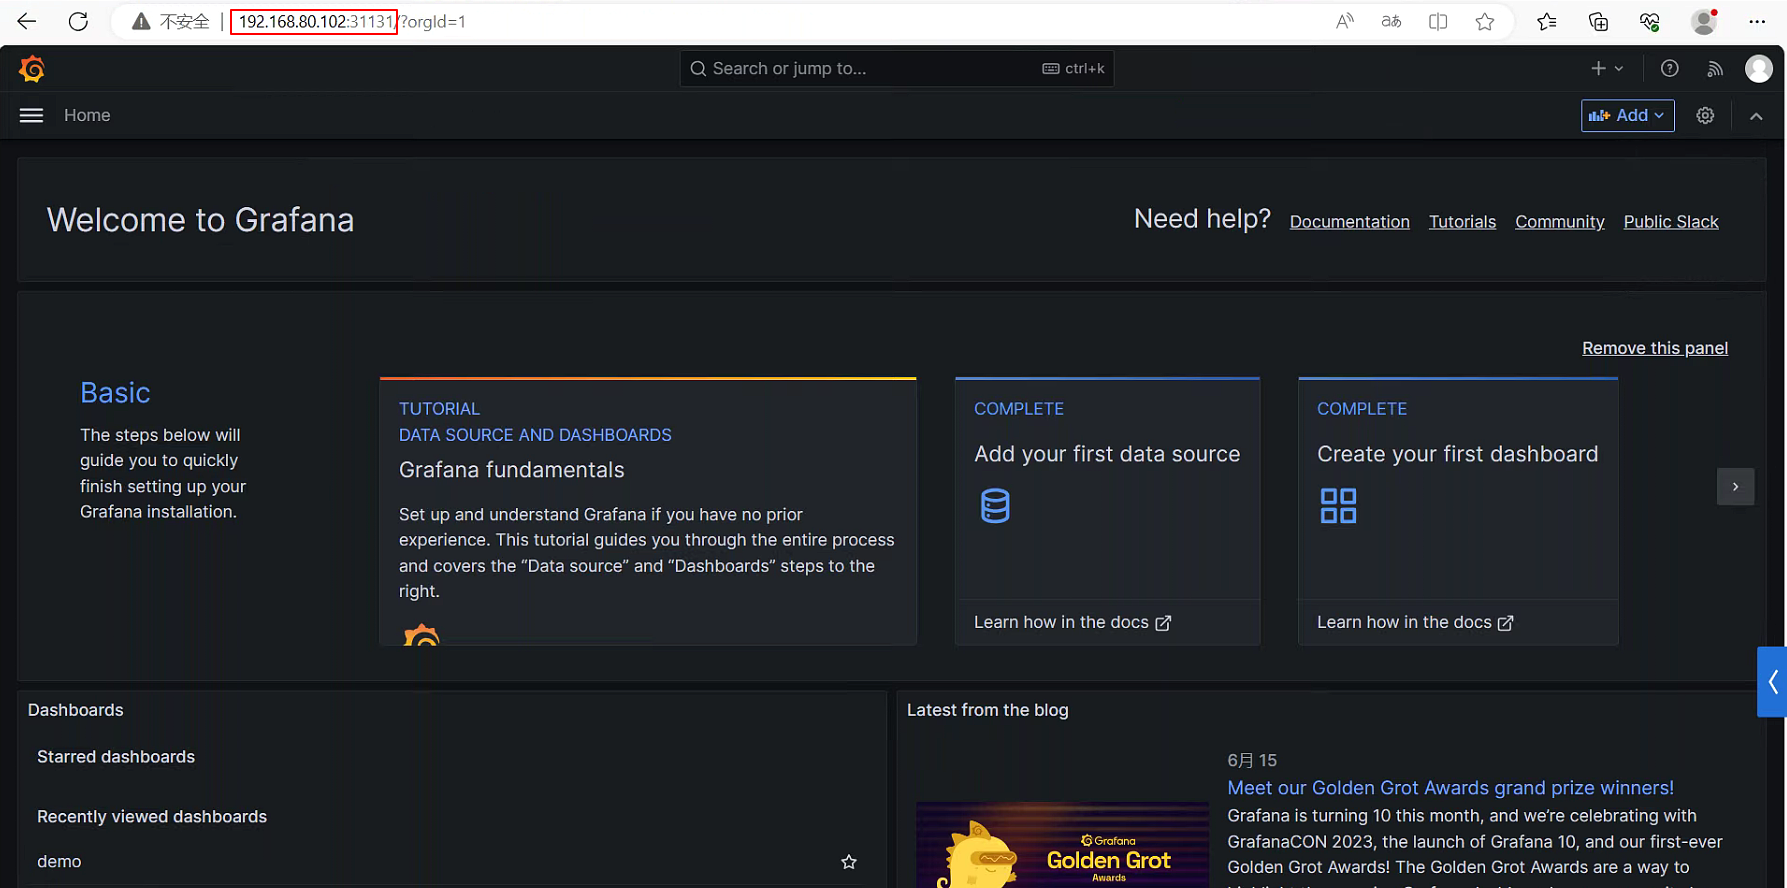Select the Create your first dashboard card
The width and height of the screenshot is (1787, 888).
click(x=1458, y=511)
